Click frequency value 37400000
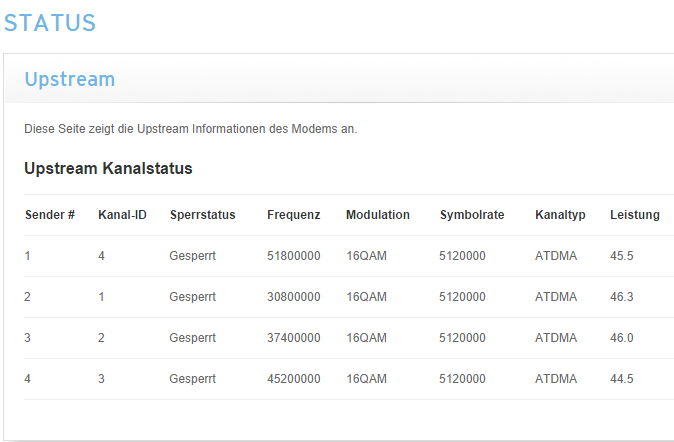This screenshot has height=442, width=674. [294, 338]
